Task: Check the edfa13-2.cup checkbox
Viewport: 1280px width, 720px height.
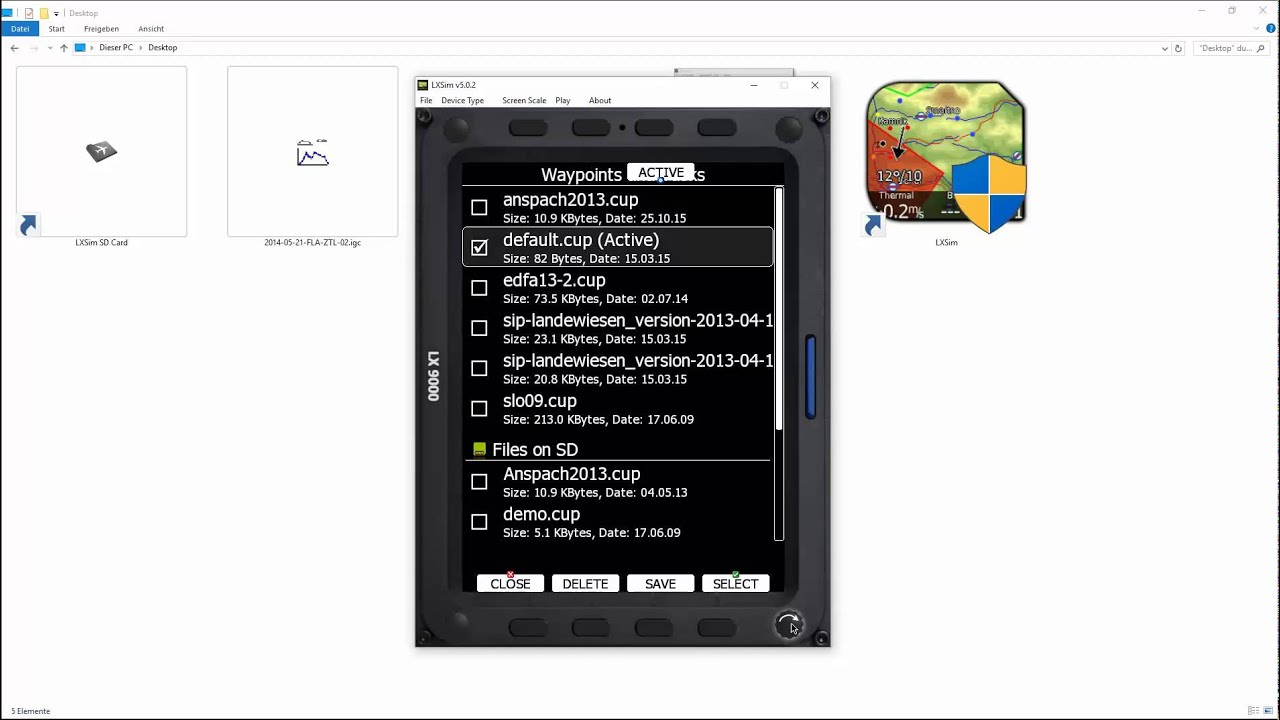Action: [479, 288]
